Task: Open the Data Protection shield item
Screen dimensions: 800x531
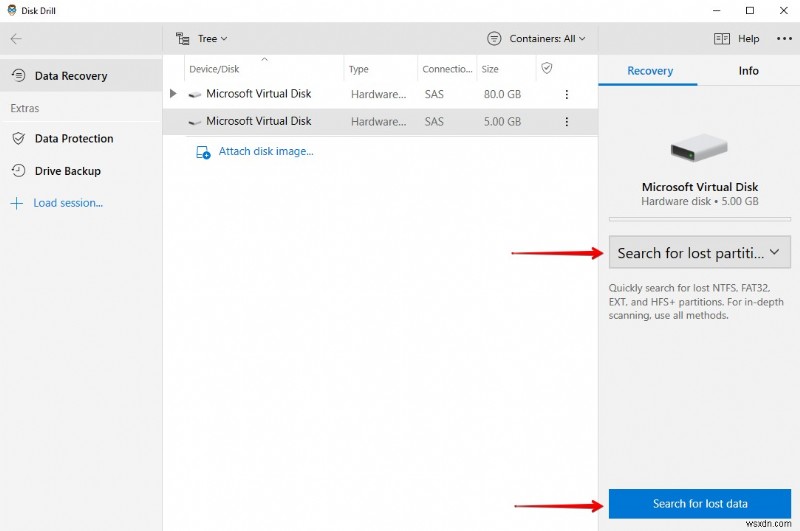Action: click(x=73, y=139)
